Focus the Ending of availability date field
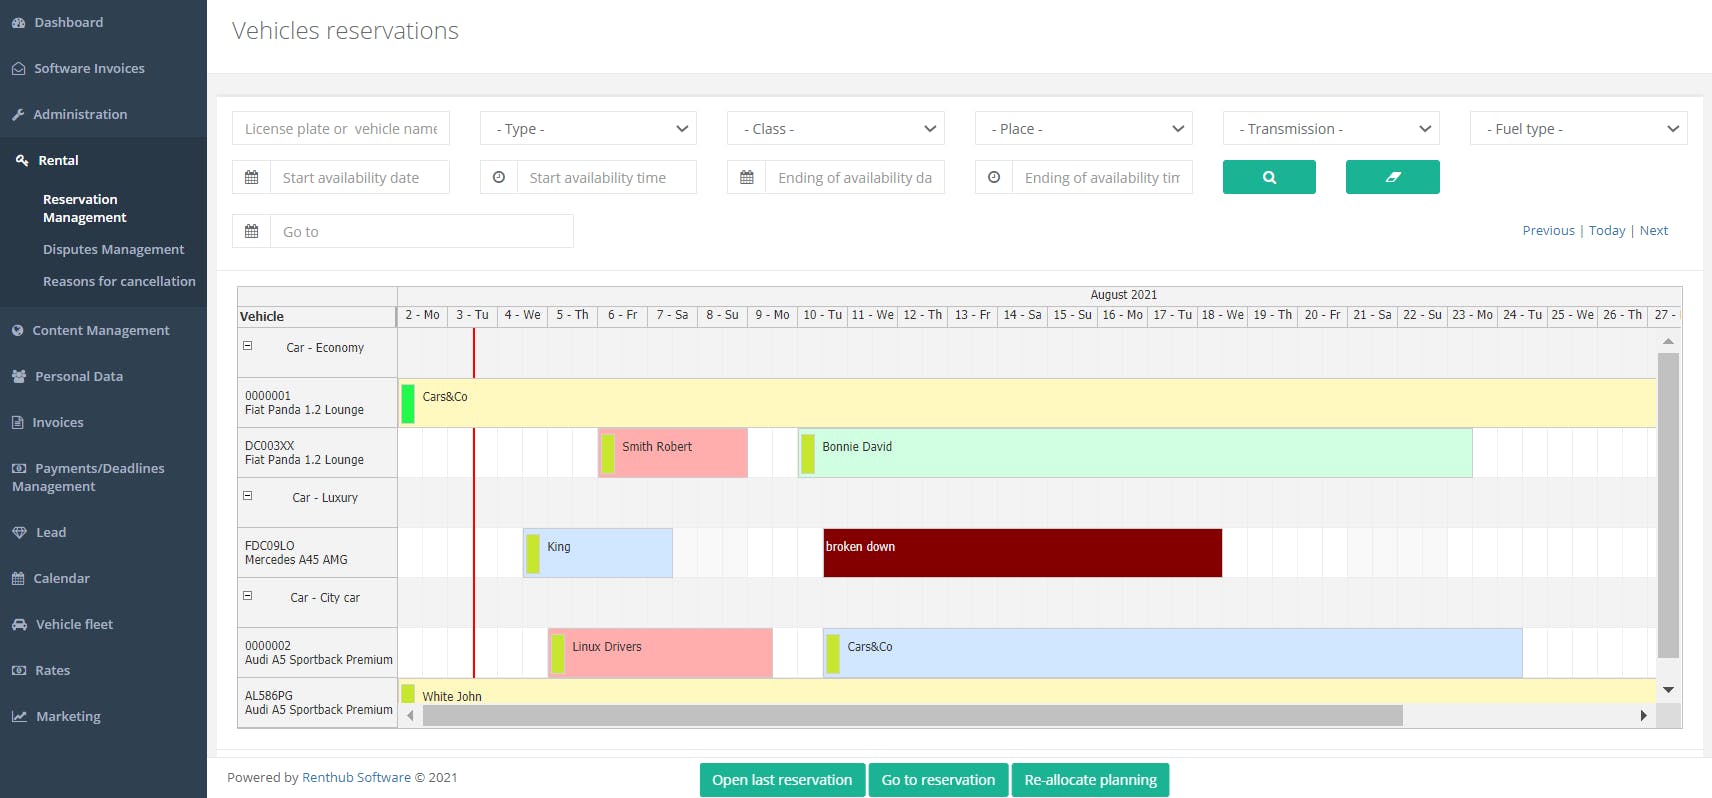Image resolution: width=1712 pixels, height=798 pixels. click(x=855, y=177)
